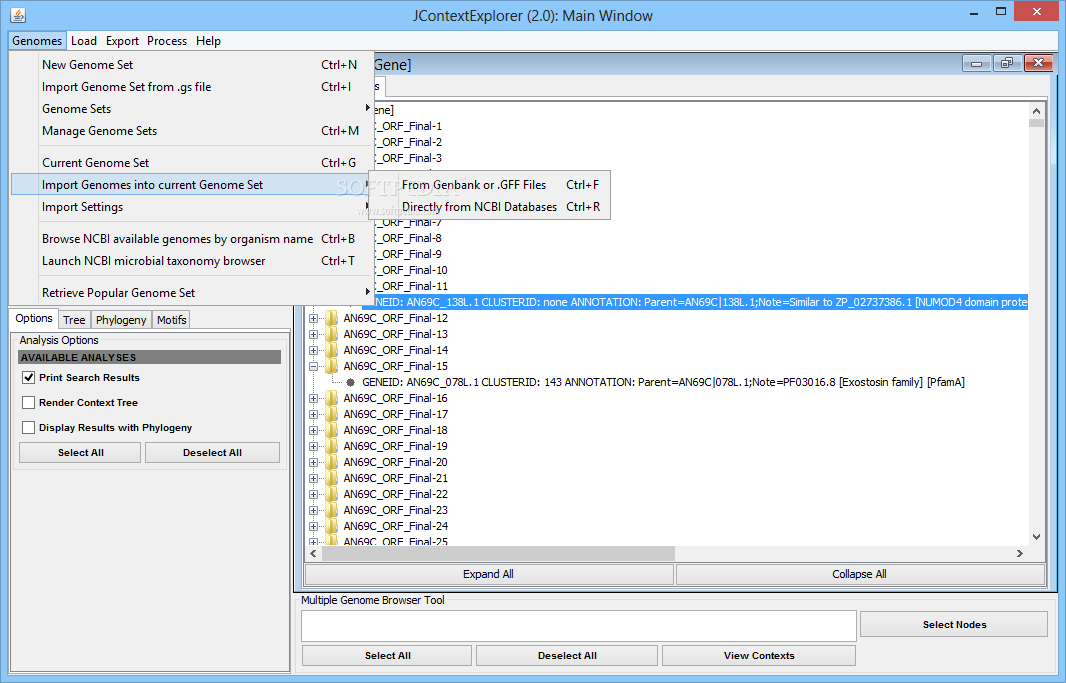The width and height of the screenshot is (1066, 683).
Task: Choose Import Genome Set from .gs file
Action: tap(192, 87)
